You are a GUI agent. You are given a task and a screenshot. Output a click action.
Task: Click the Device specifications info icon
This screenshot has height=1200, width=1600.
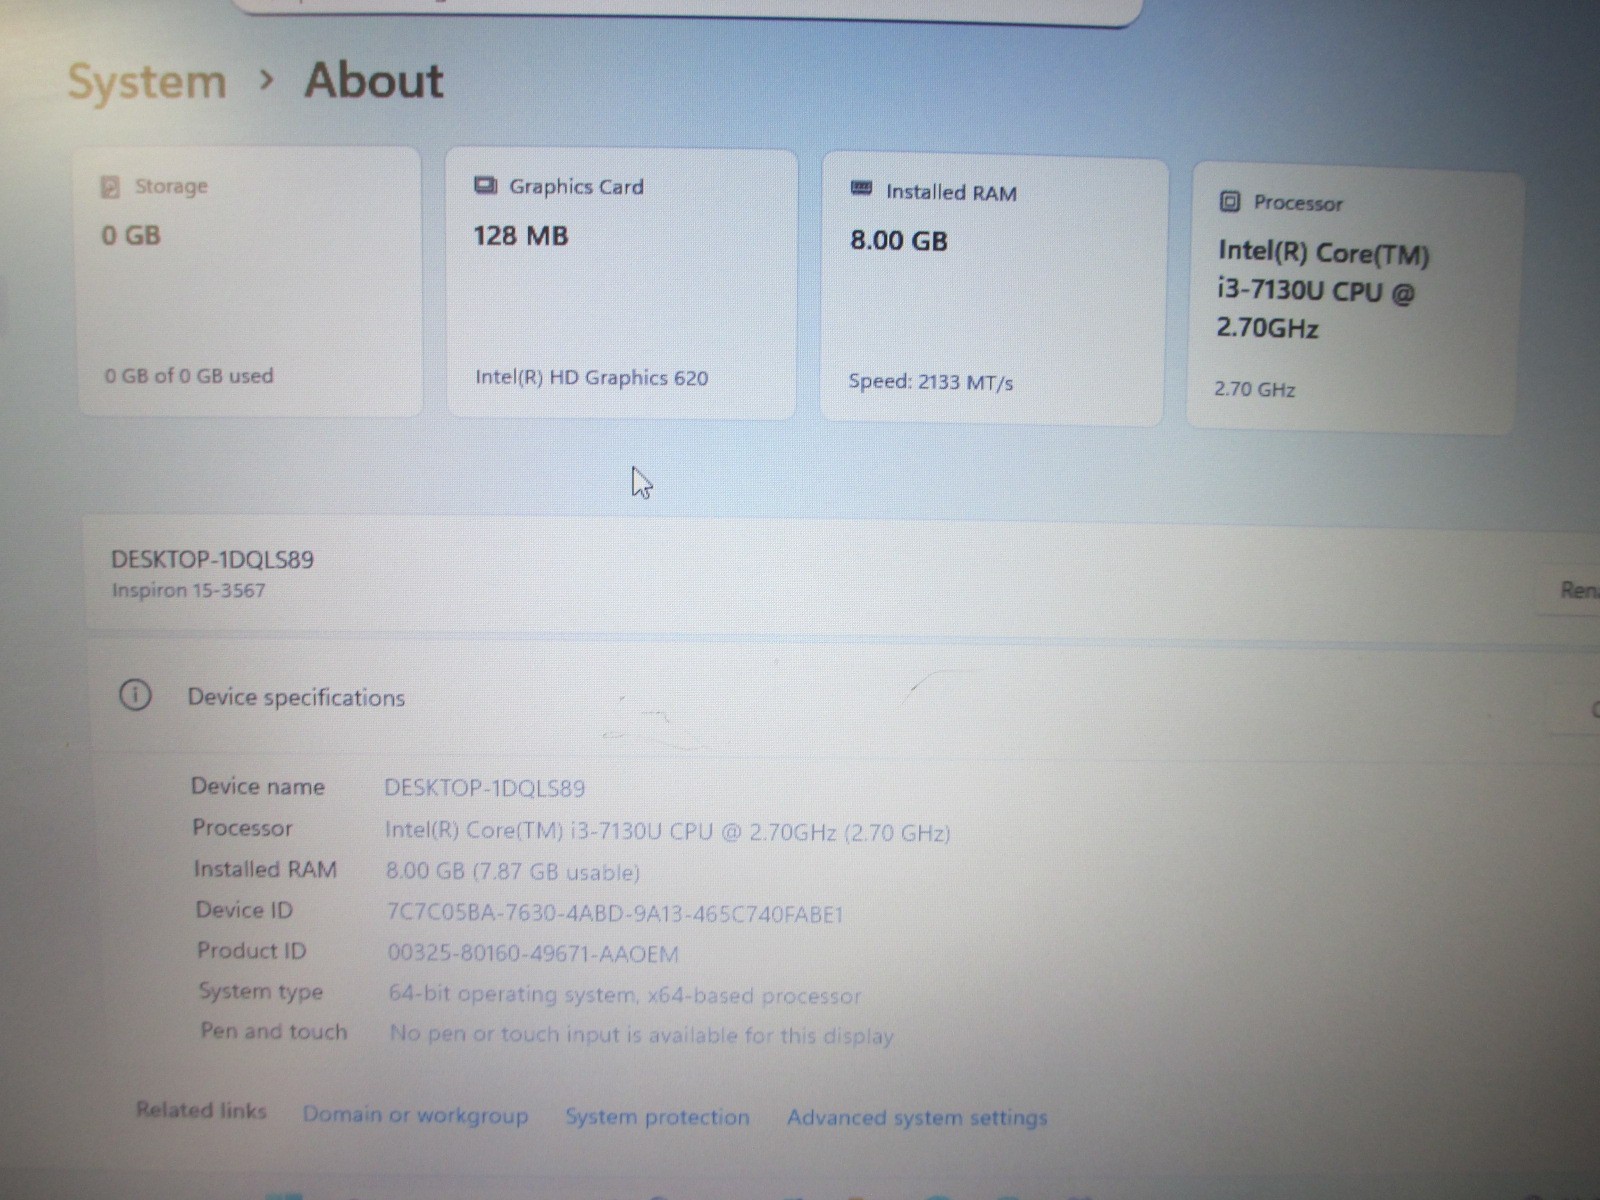[x=135, y=695]
